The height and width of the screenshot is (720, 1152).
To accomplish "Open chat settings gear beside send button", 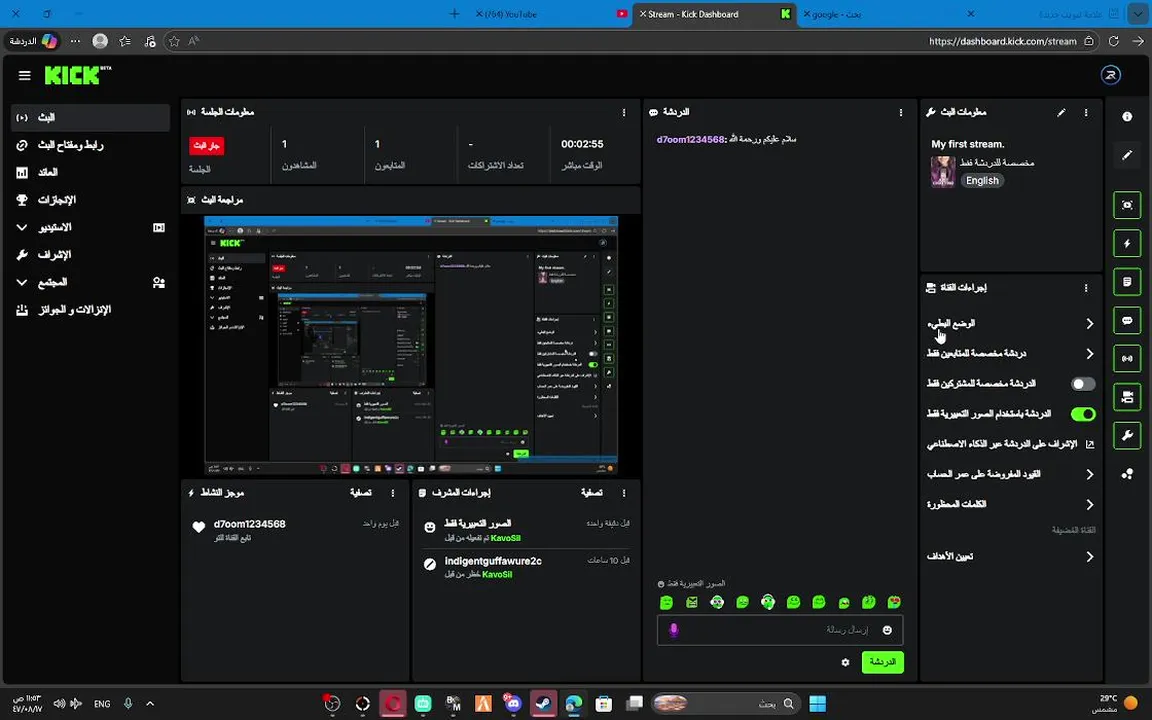I will (846, 663).
